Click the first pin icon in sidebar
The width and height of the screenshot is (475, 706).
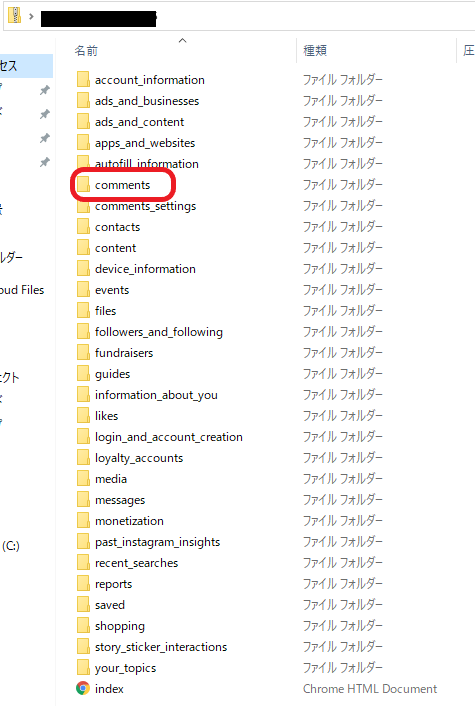coord(45,90)
